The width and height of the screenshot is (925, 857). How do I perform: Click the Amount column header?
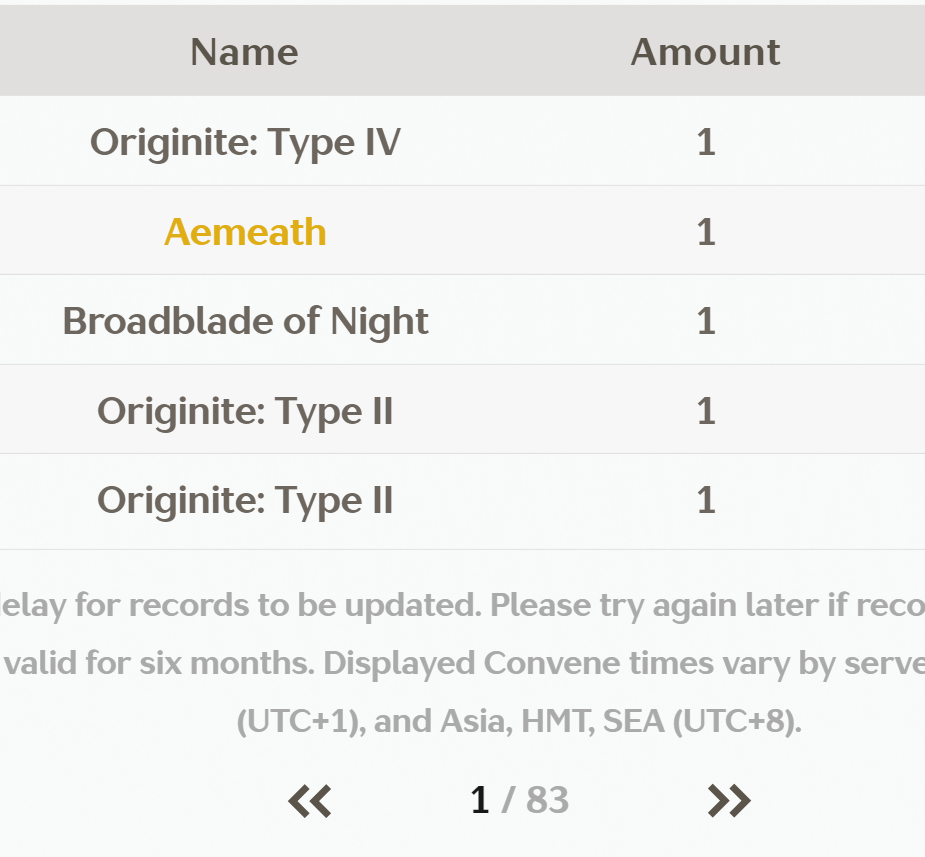tap(705, 52)
